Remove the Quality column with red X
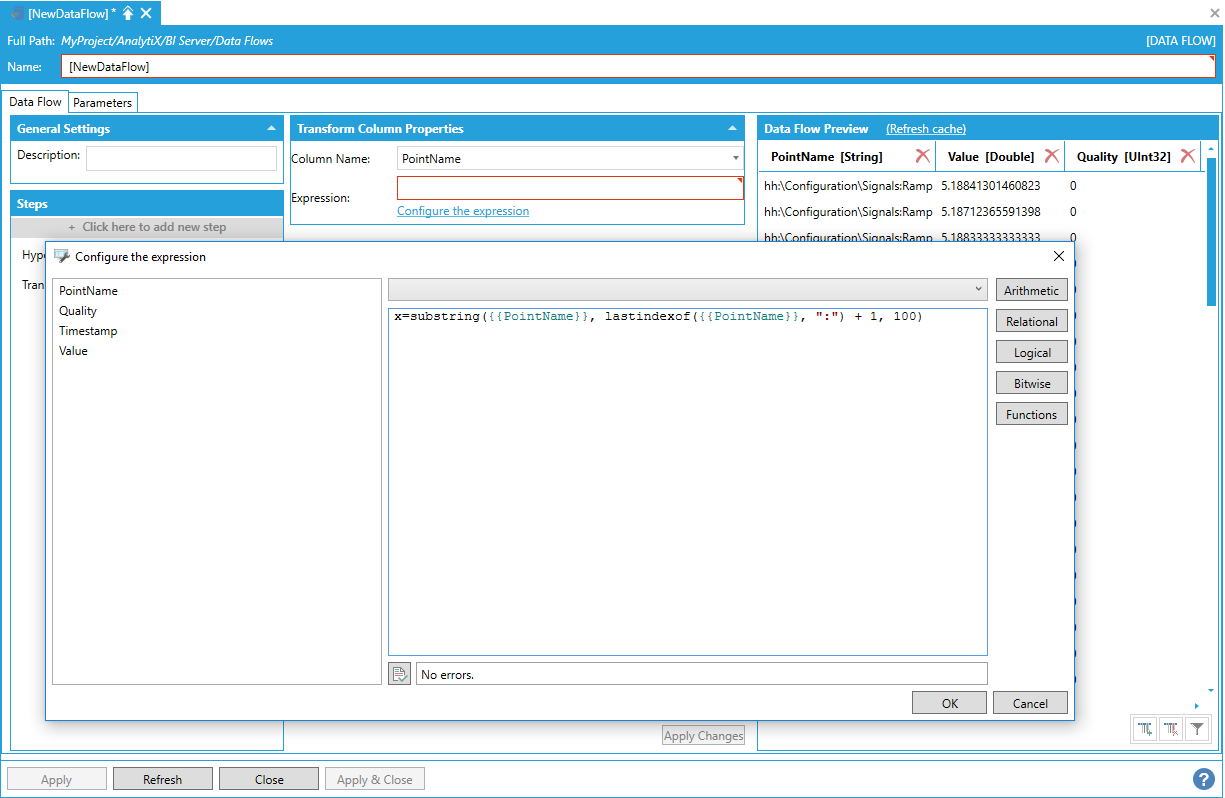 1187,156
